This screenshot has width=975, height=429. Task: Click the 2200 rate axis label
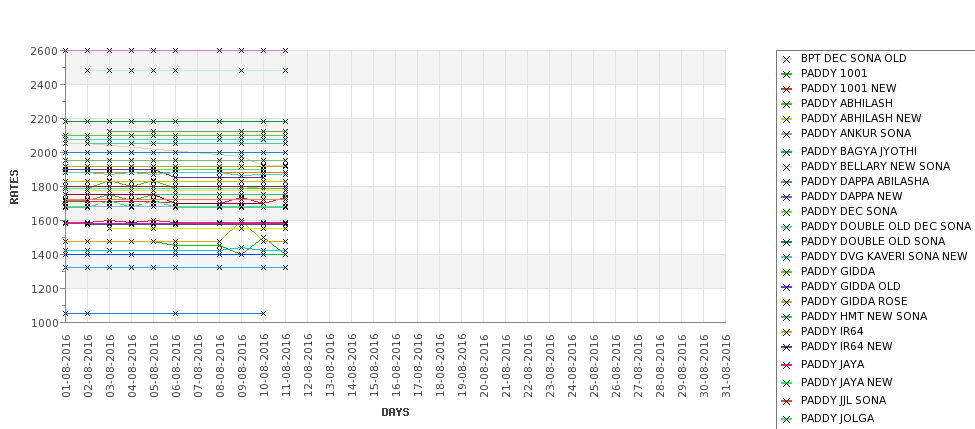[x=44, y=119]
